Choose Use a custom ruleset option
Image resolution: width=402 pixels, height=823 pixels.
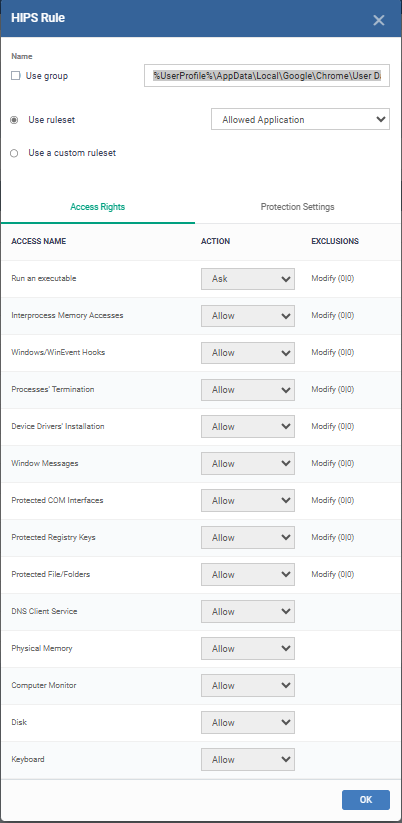[14, 153]
